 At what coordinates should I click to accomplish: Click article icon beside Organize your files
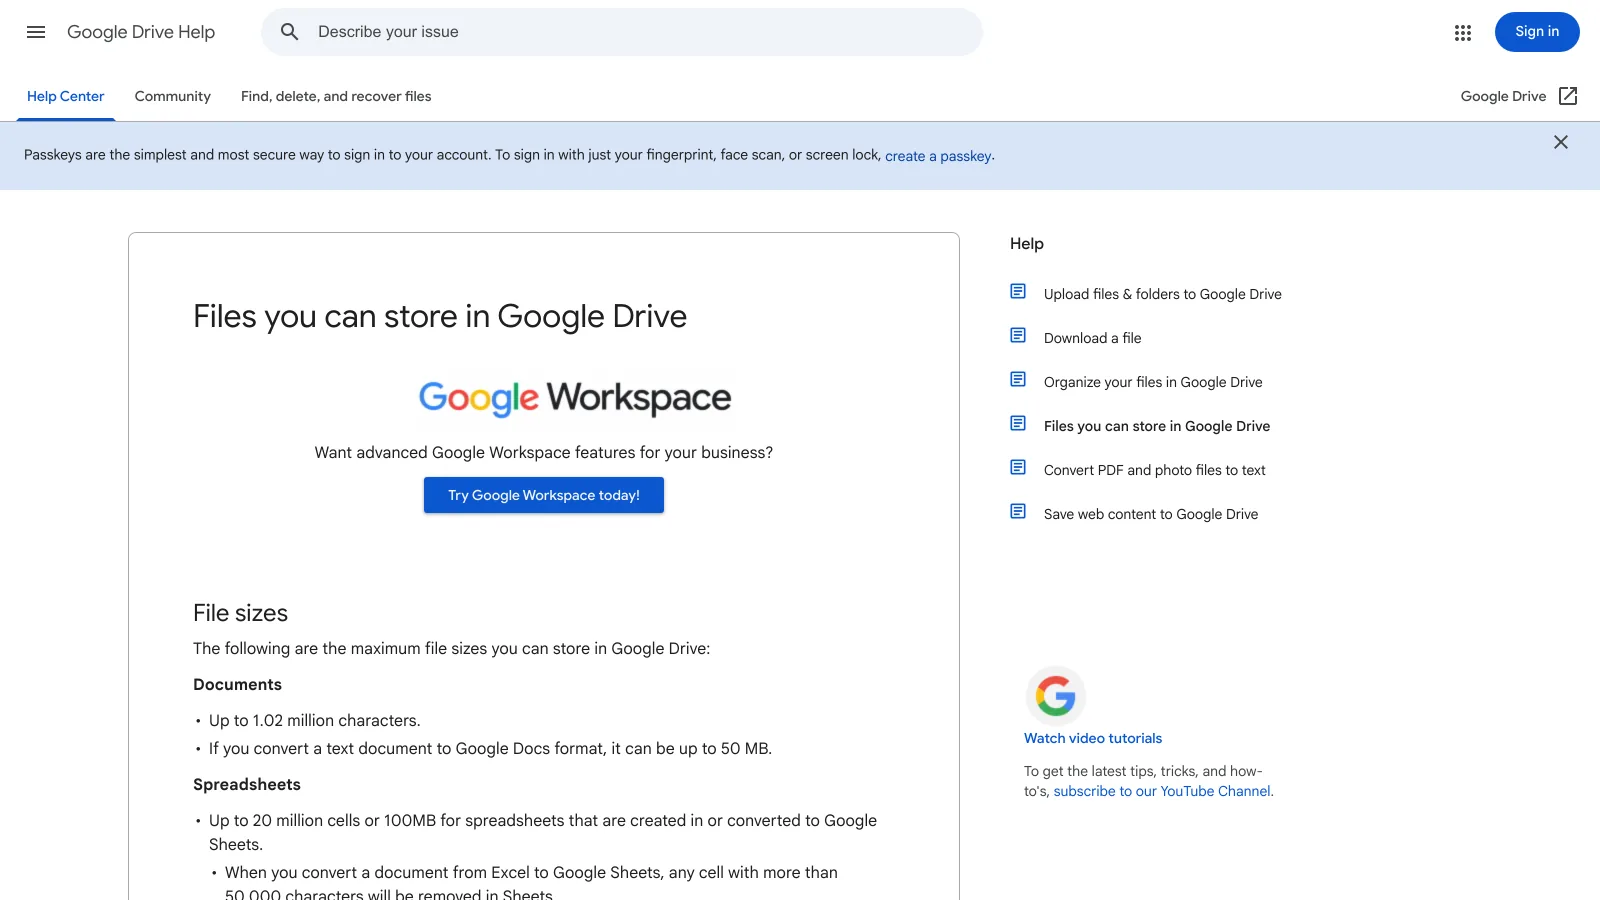(x=1018, y=379)
